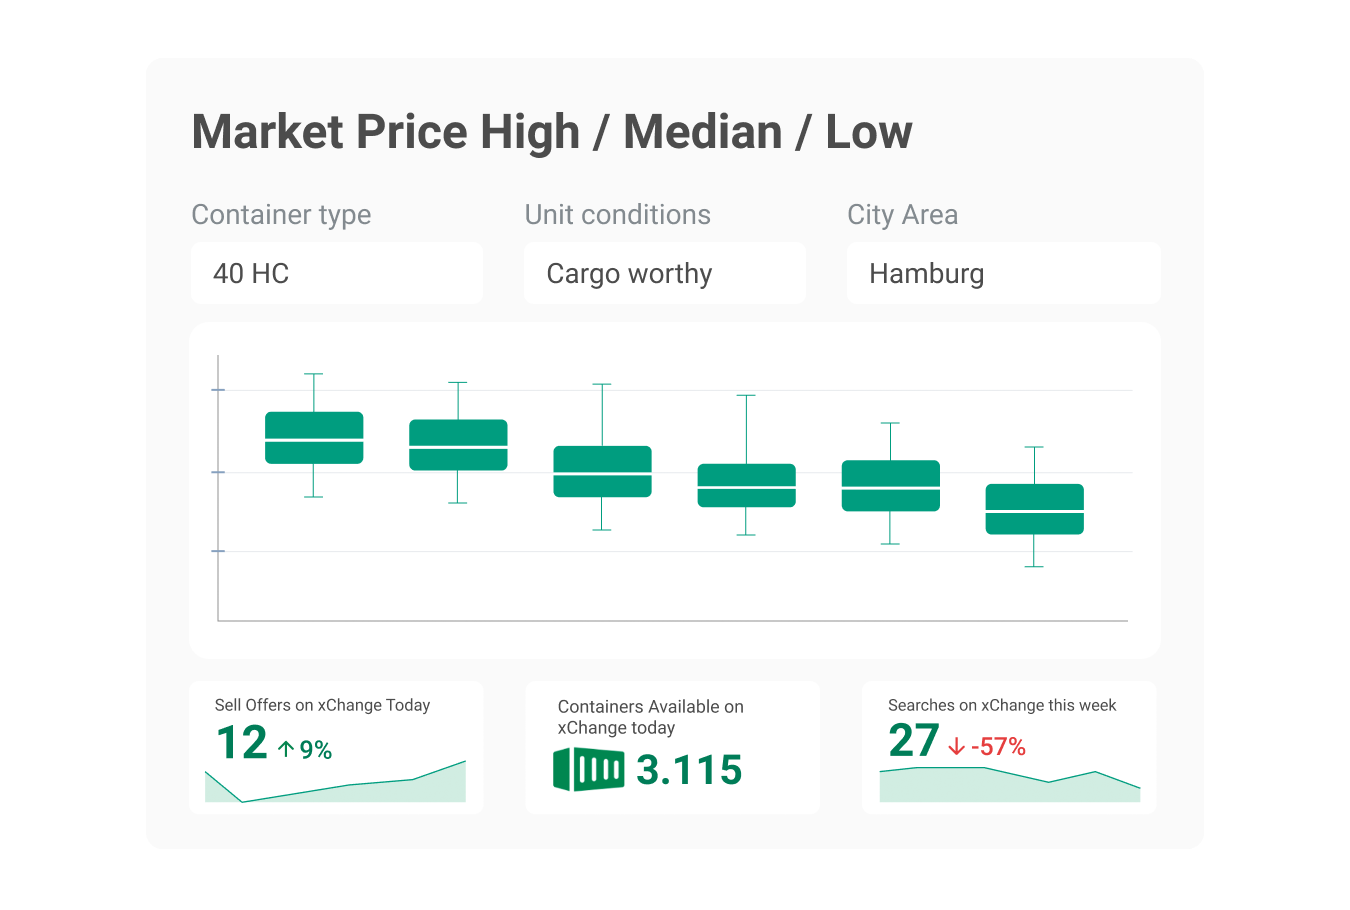Select the first box plot in the chart
1350x910 pixels.
tap(314, 437)
